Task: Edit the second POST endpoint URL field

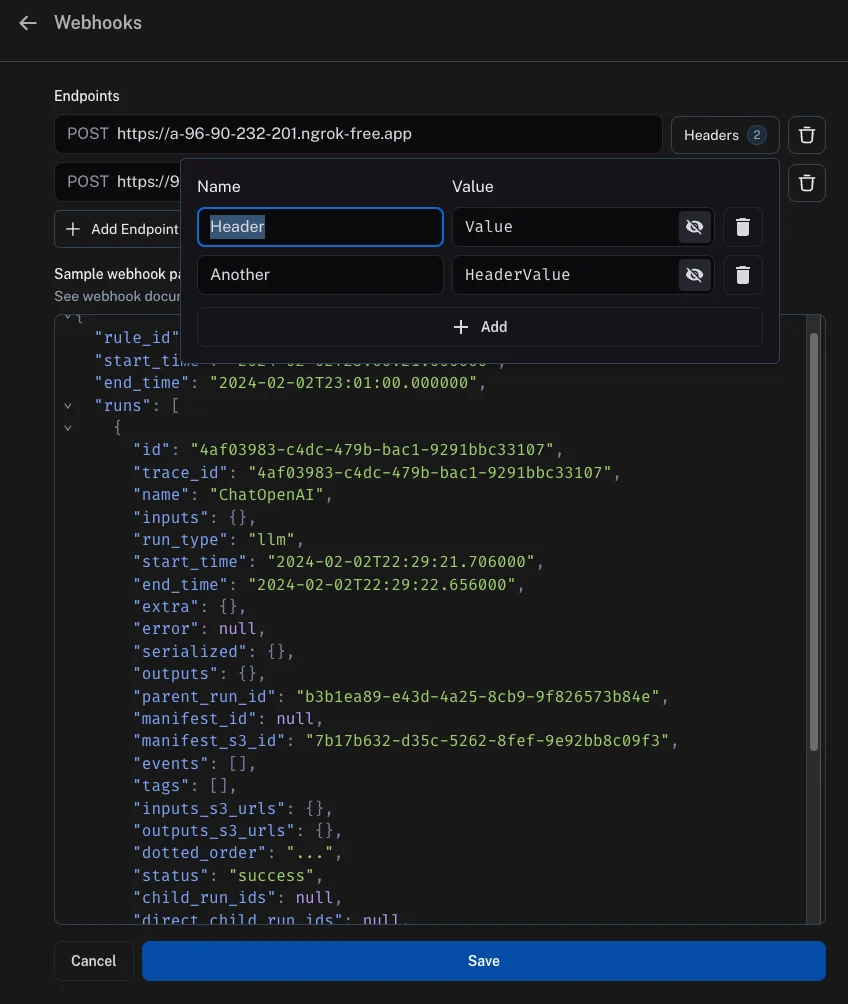Action: point(118,182)
